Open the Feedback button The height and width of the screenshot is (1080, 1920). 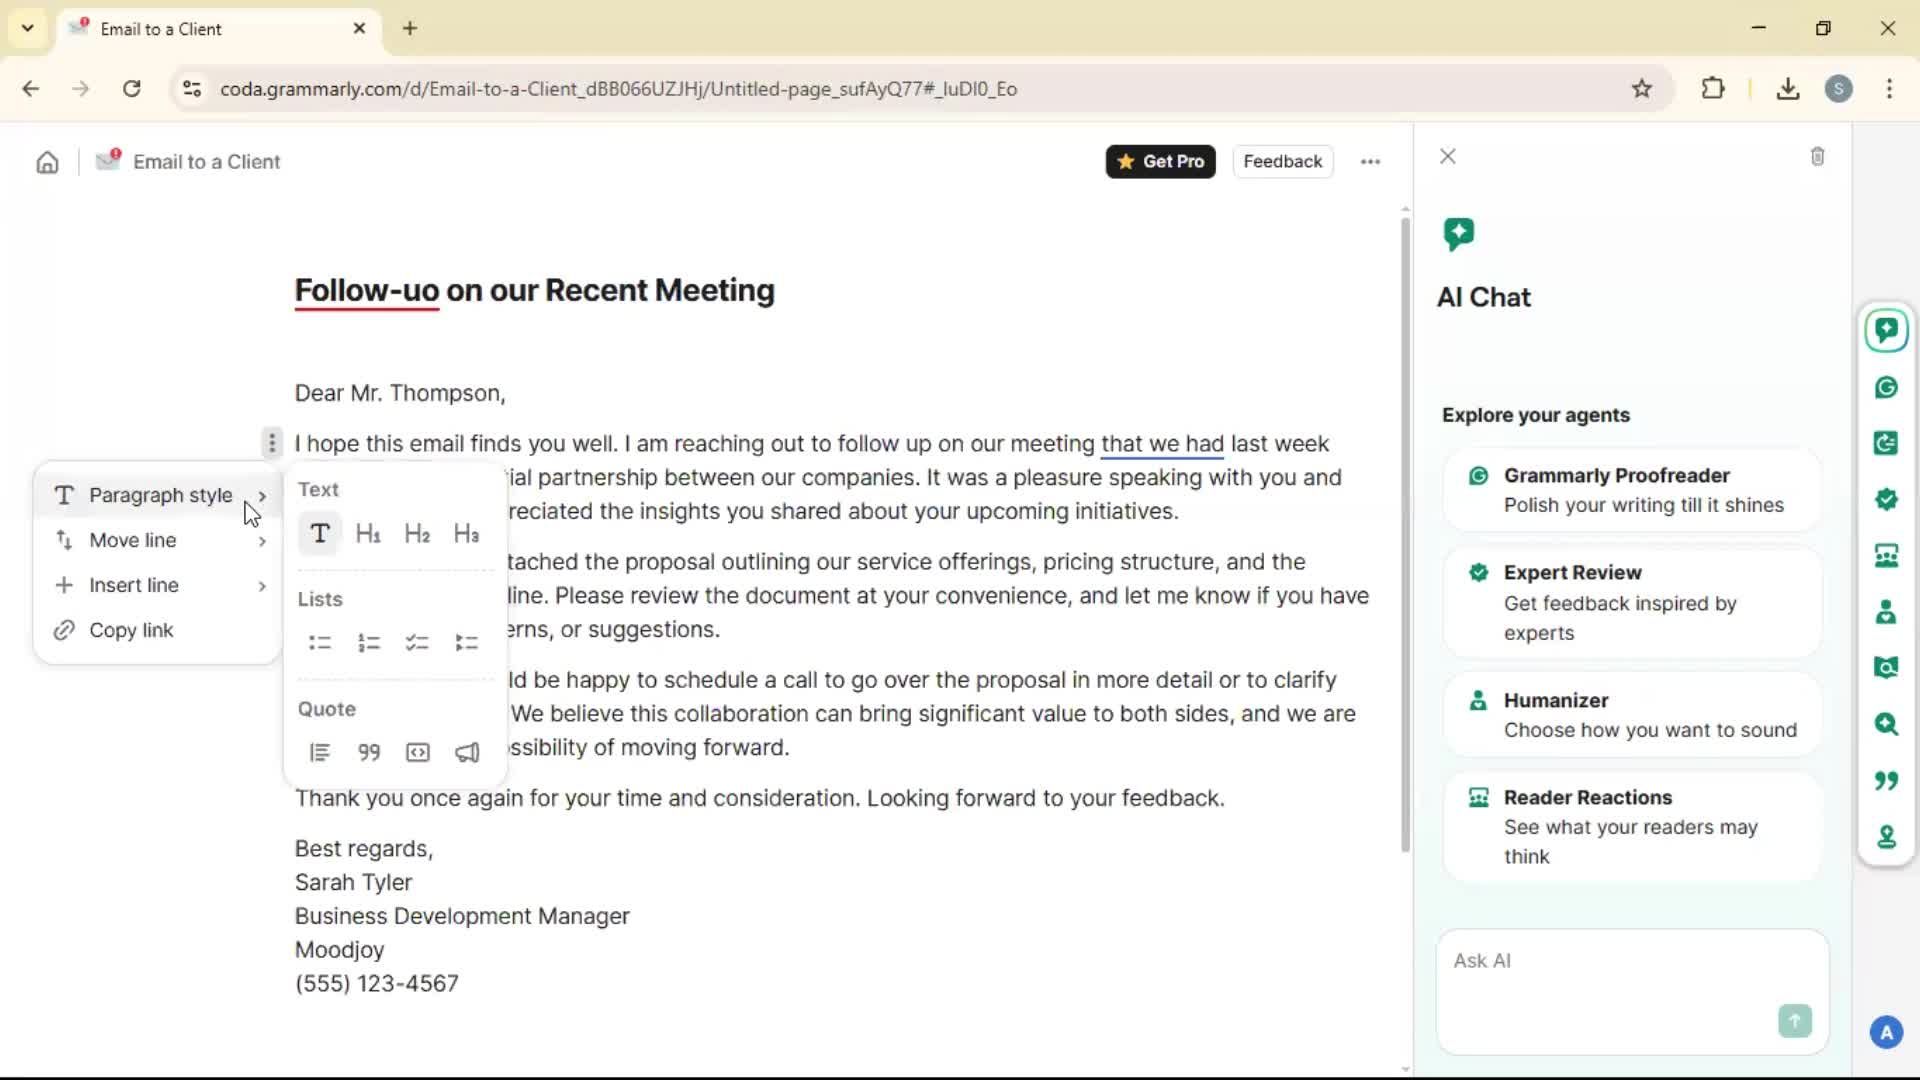[x=1282, y=162]
